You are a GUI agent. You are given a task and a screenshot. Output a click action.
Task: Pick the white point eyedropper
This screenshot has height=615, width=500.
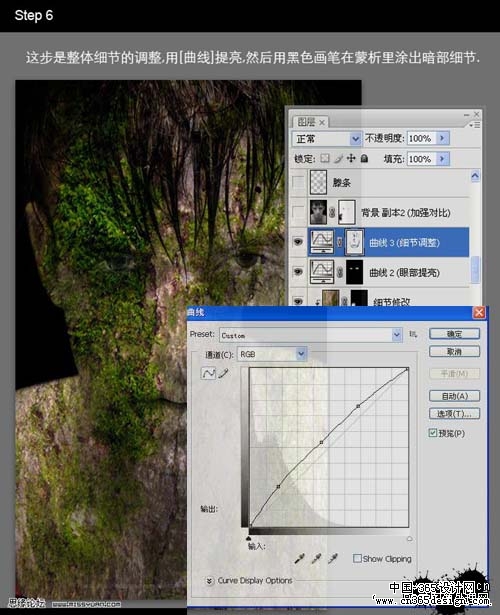(333, 559)
